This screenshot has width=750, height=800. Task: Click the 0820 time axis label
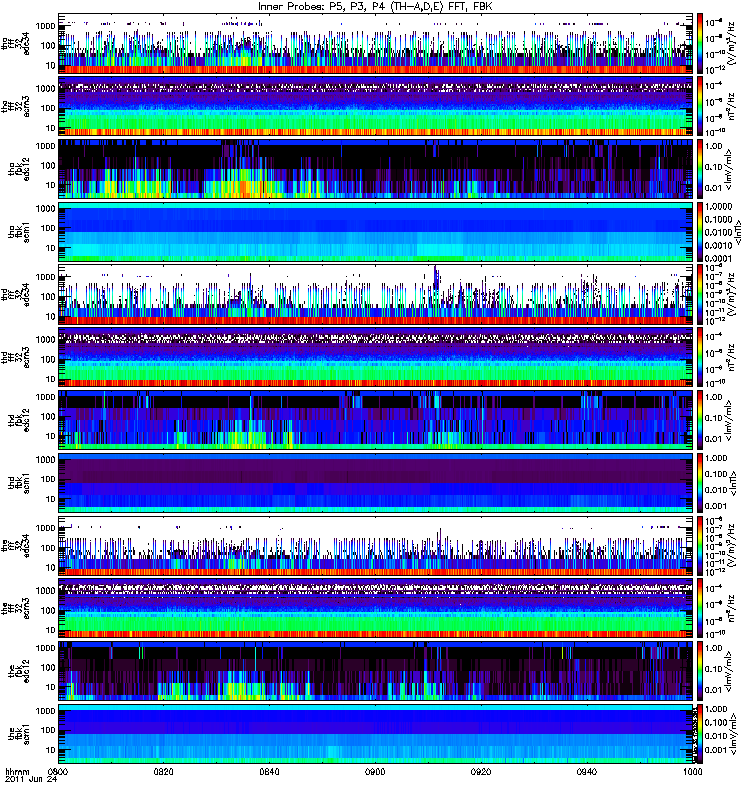(x=163, y=771)
